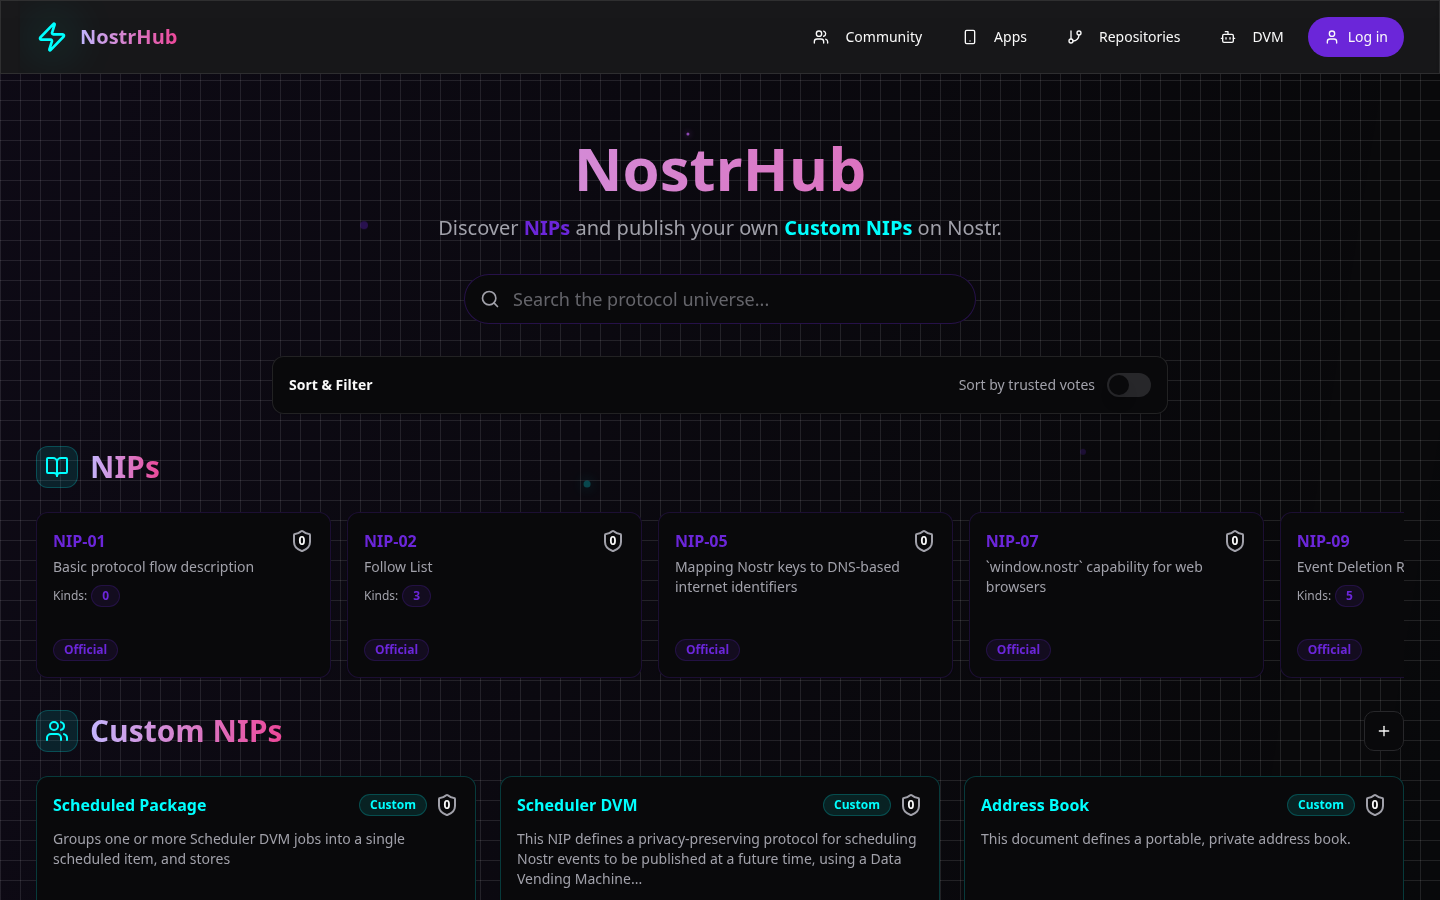Click '`window.nostr` capability for web browsers' text
This screenshot has height=900, width=1440.
coord(1094,577)
